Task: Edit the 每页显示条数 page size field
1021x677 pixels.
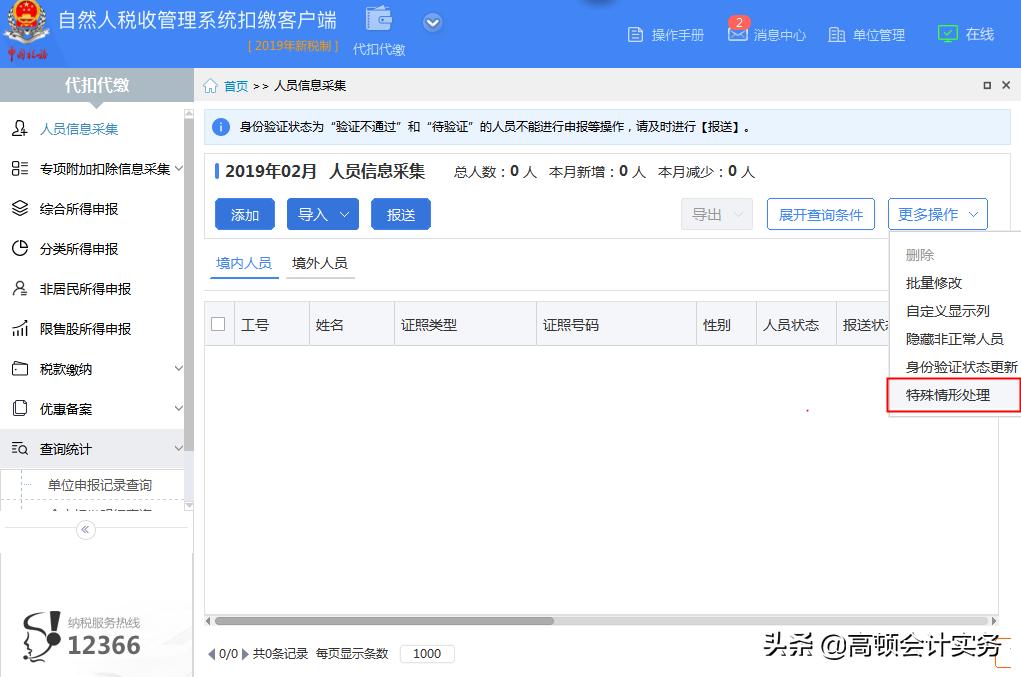Action: click(x=427, y=654)
